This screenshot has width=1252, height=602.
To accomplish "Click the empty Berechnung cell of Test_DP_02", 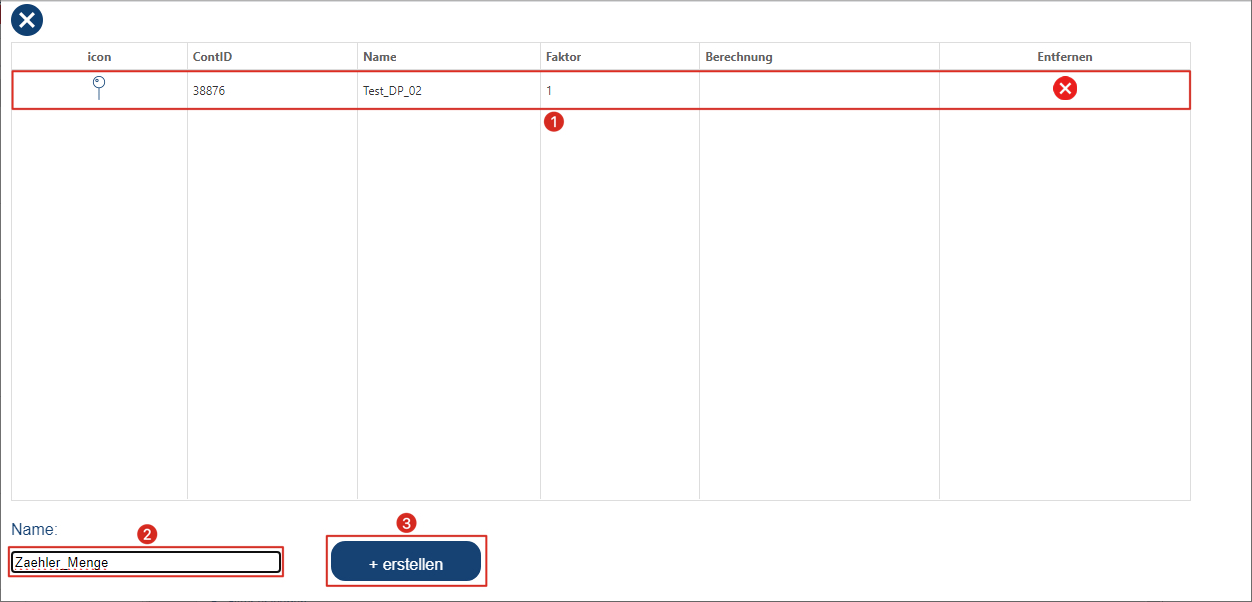I will pos(819,90).
